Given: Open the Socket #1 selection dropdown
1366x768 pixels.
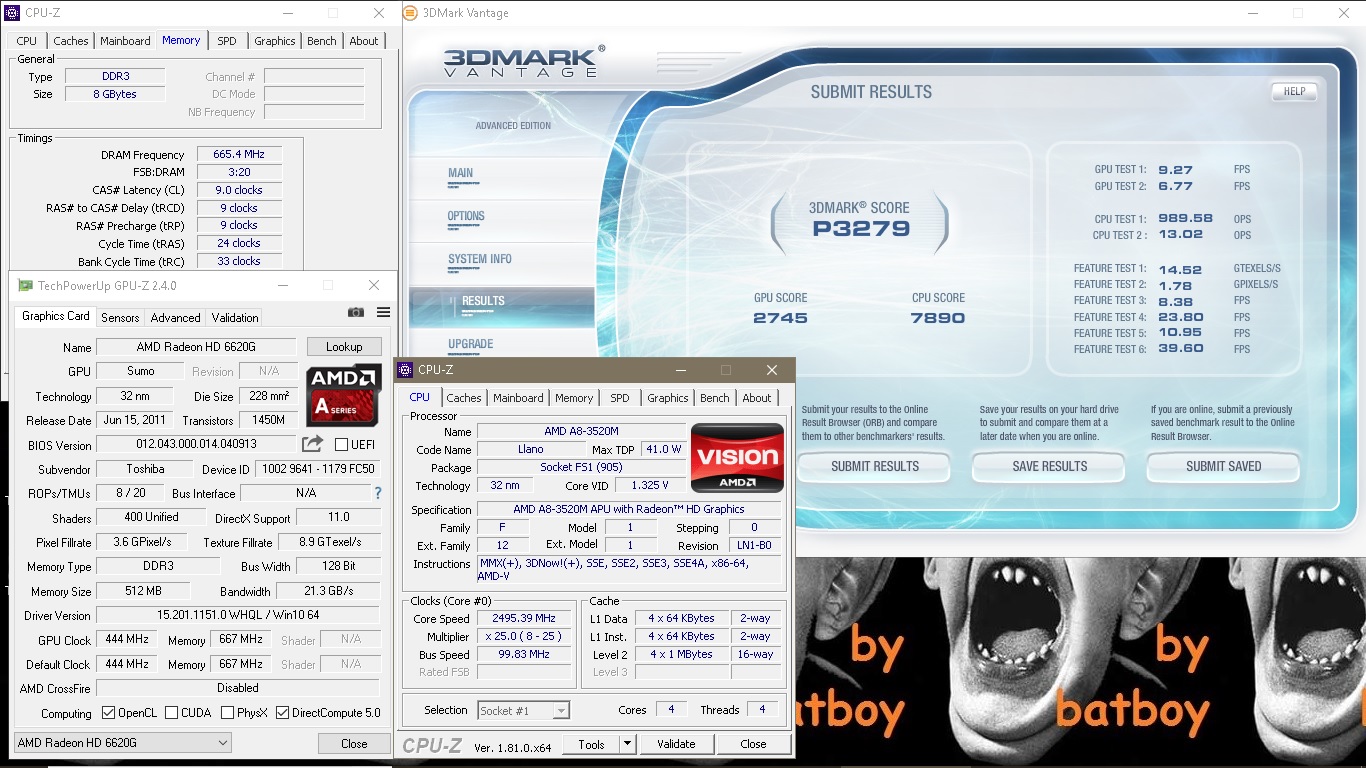Looking at the screenshot, I should tap(524, 711).
